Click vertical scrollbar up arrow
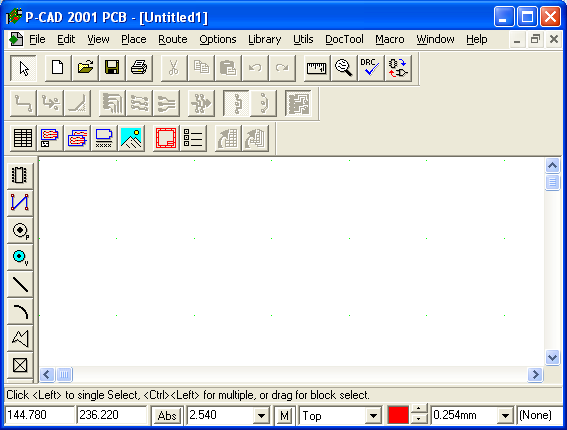Viewport: 567px width, 430px height. 552,166
